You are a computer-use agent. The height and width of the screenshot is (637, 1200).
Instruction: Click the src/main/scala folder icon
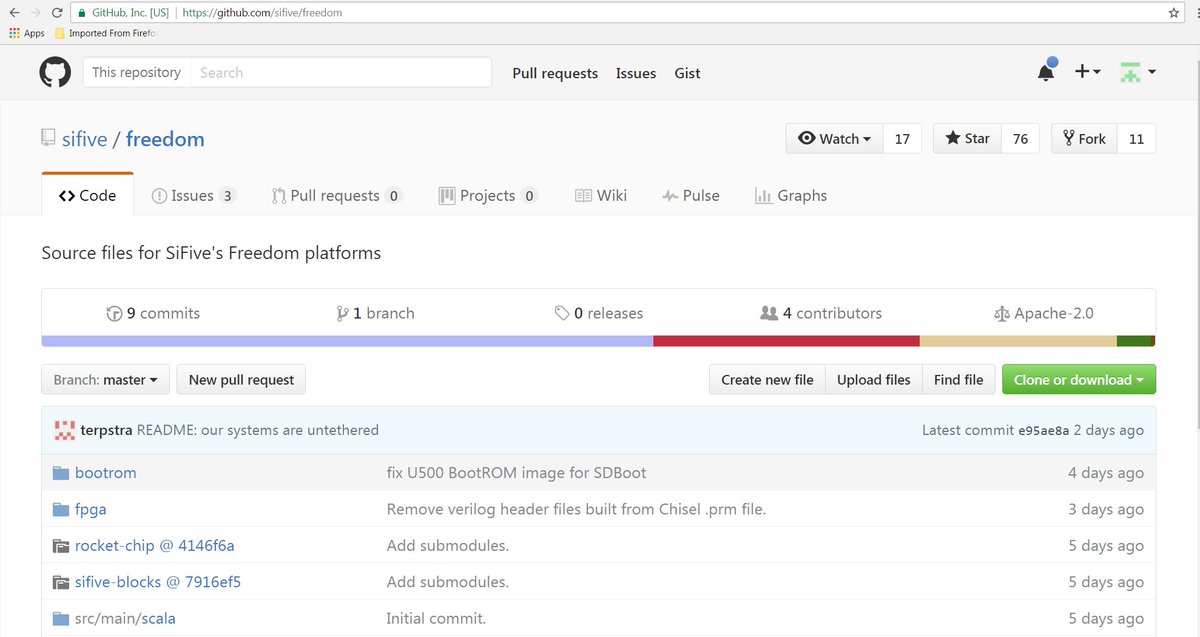tap(60, 619)
